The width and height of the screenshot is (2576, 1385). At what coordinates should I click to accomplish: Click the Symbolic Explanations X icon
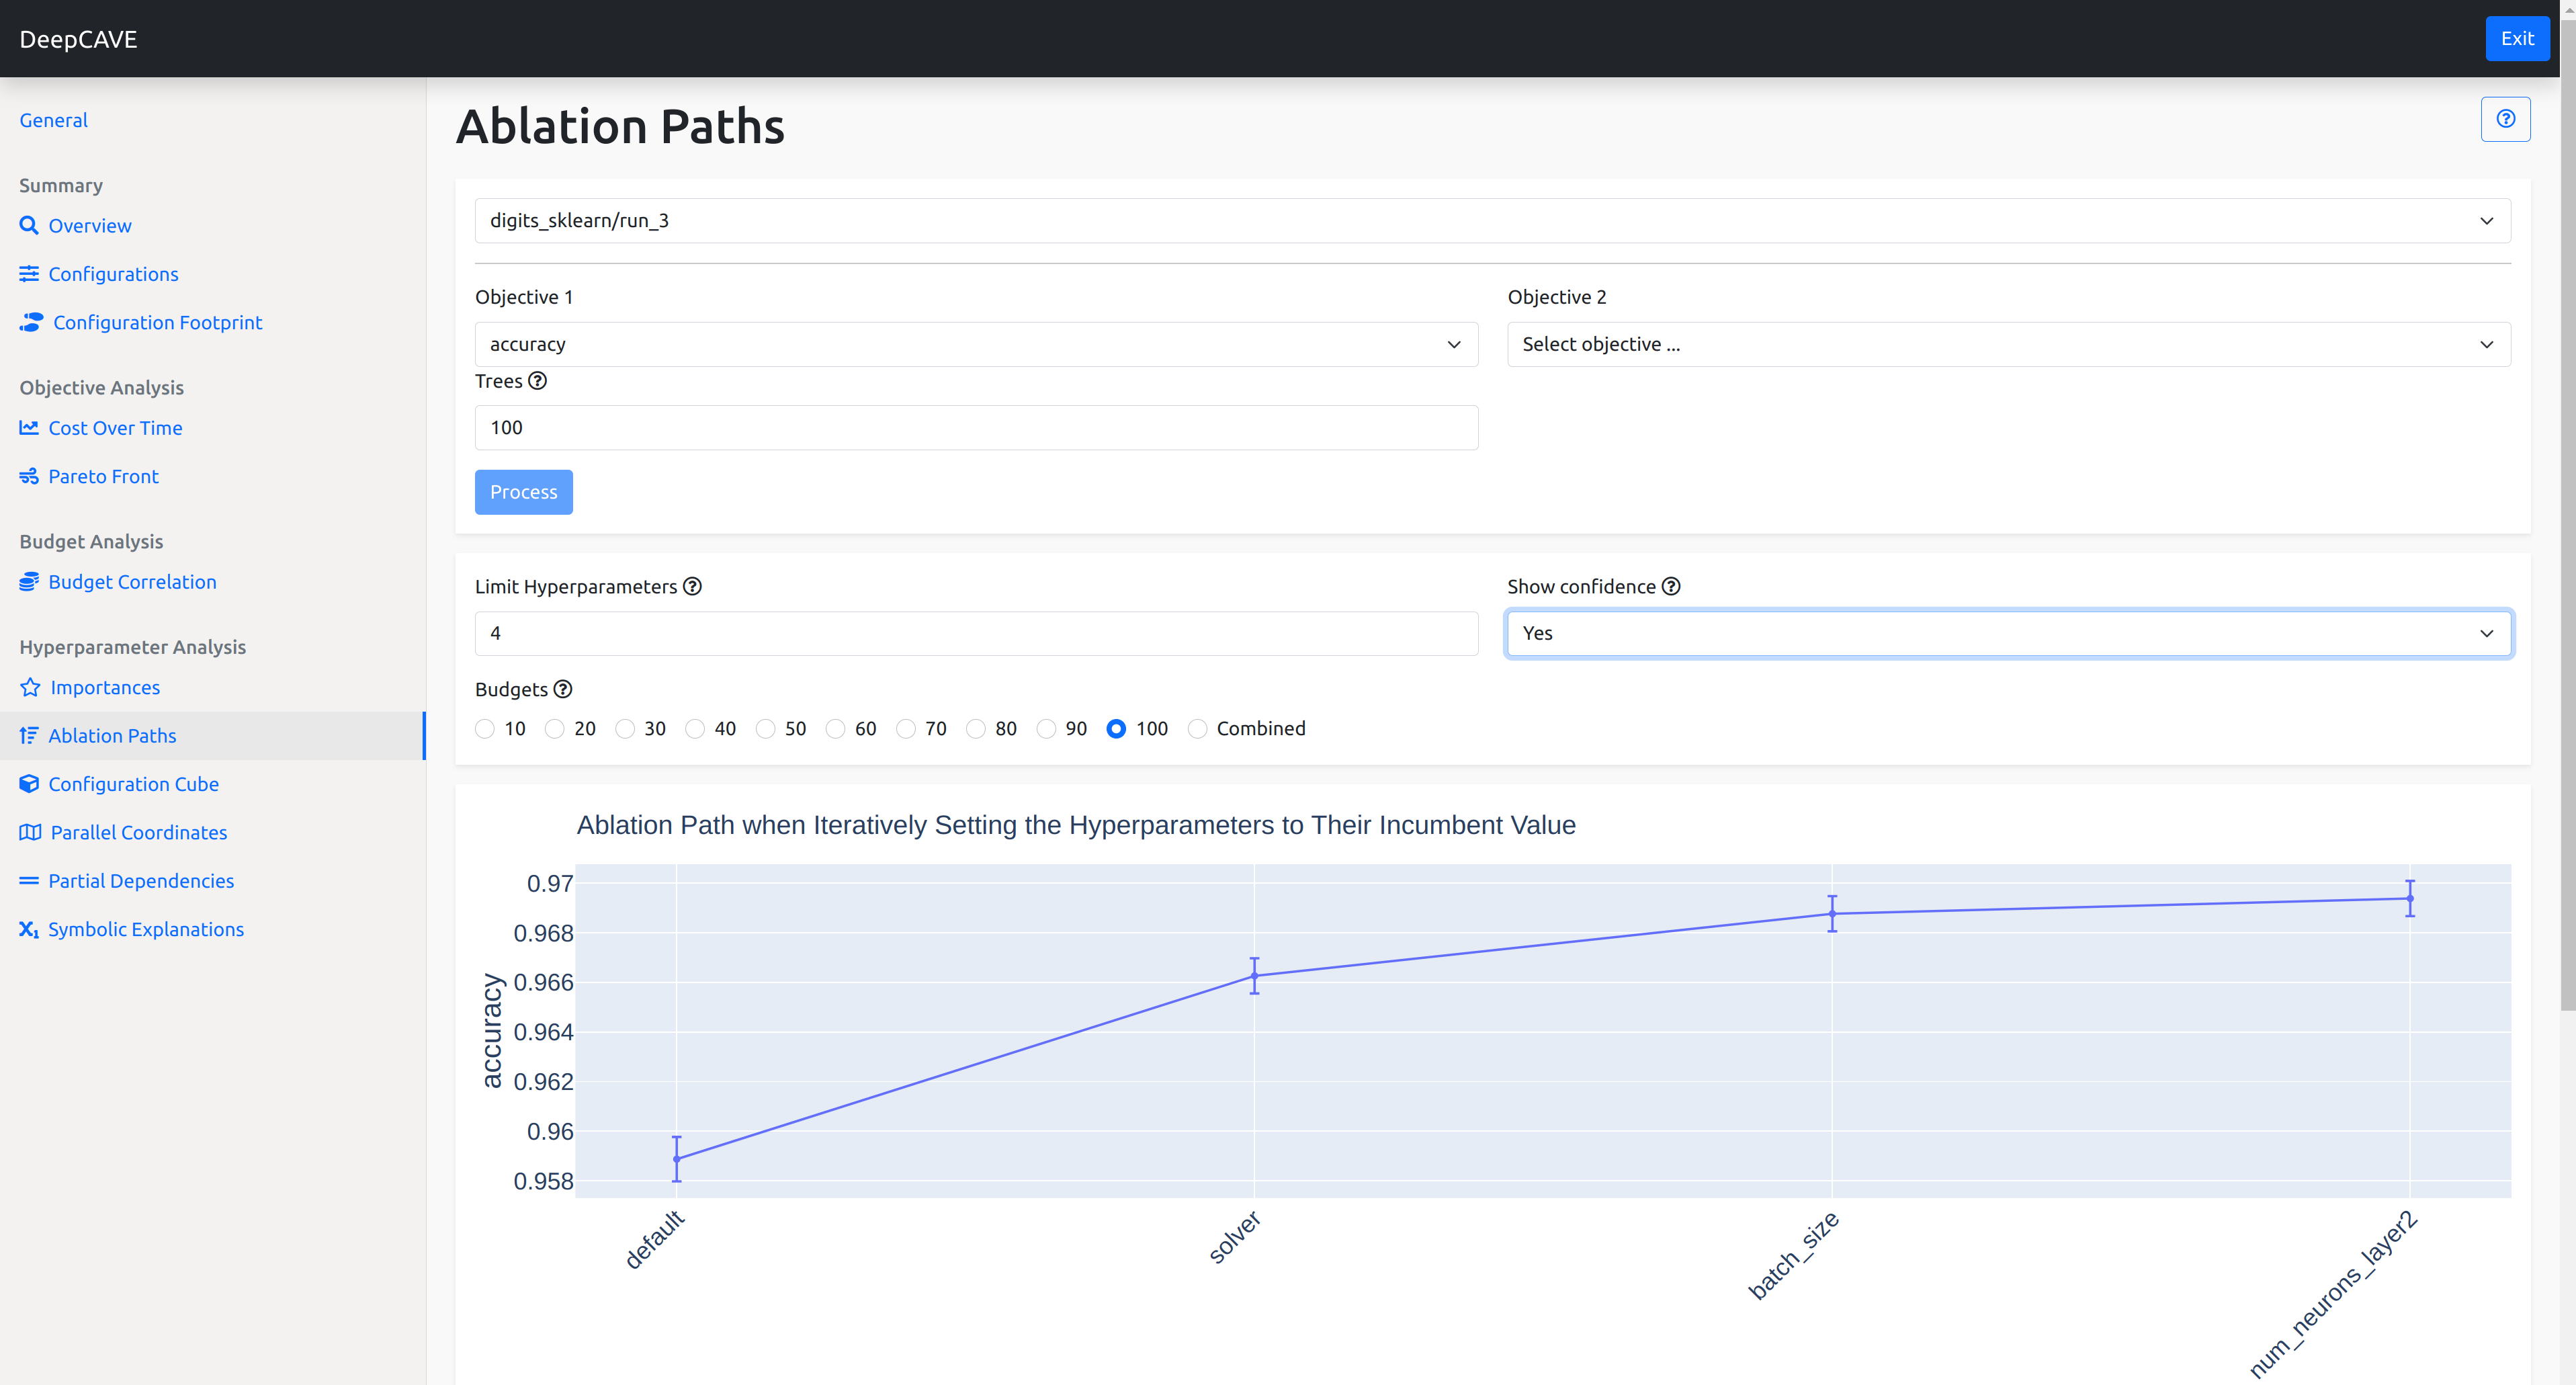pyautogui.click(x=29, y=929)
